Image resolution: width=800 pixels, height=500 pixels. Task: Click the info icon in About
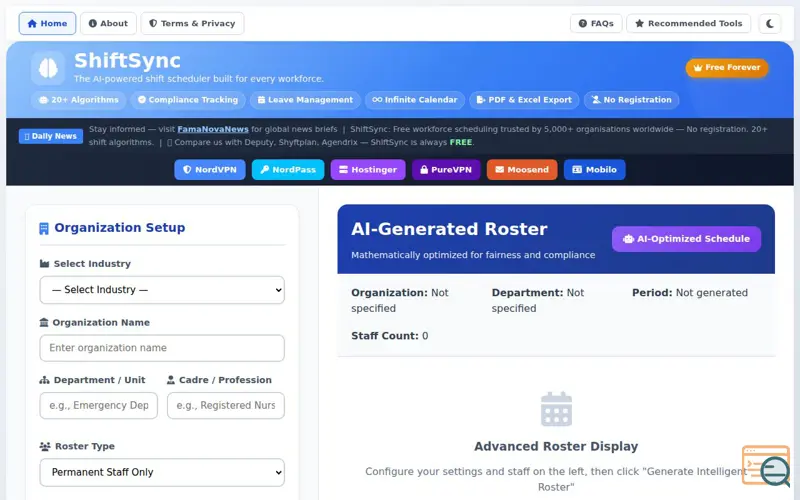pyautogui.click(x=93, y=23)
